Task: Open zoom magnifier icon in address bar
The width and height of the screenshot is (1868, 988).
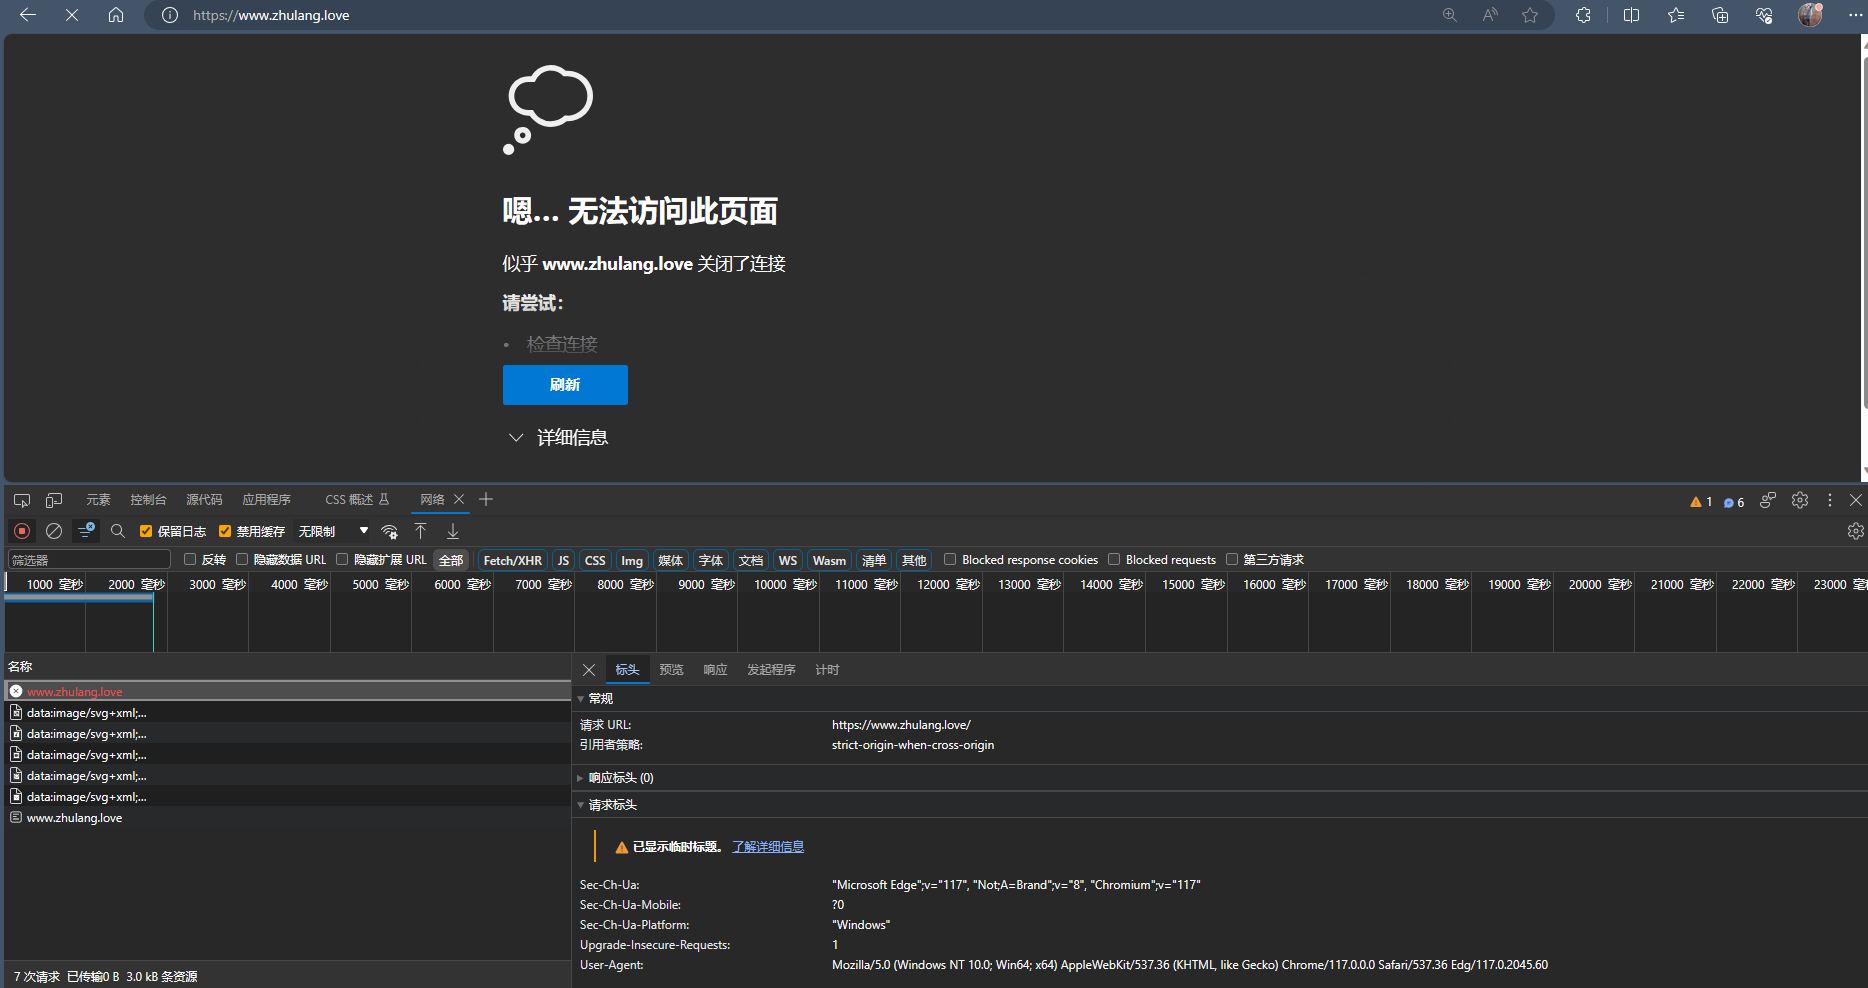Action: click(x=1449, y=15)
